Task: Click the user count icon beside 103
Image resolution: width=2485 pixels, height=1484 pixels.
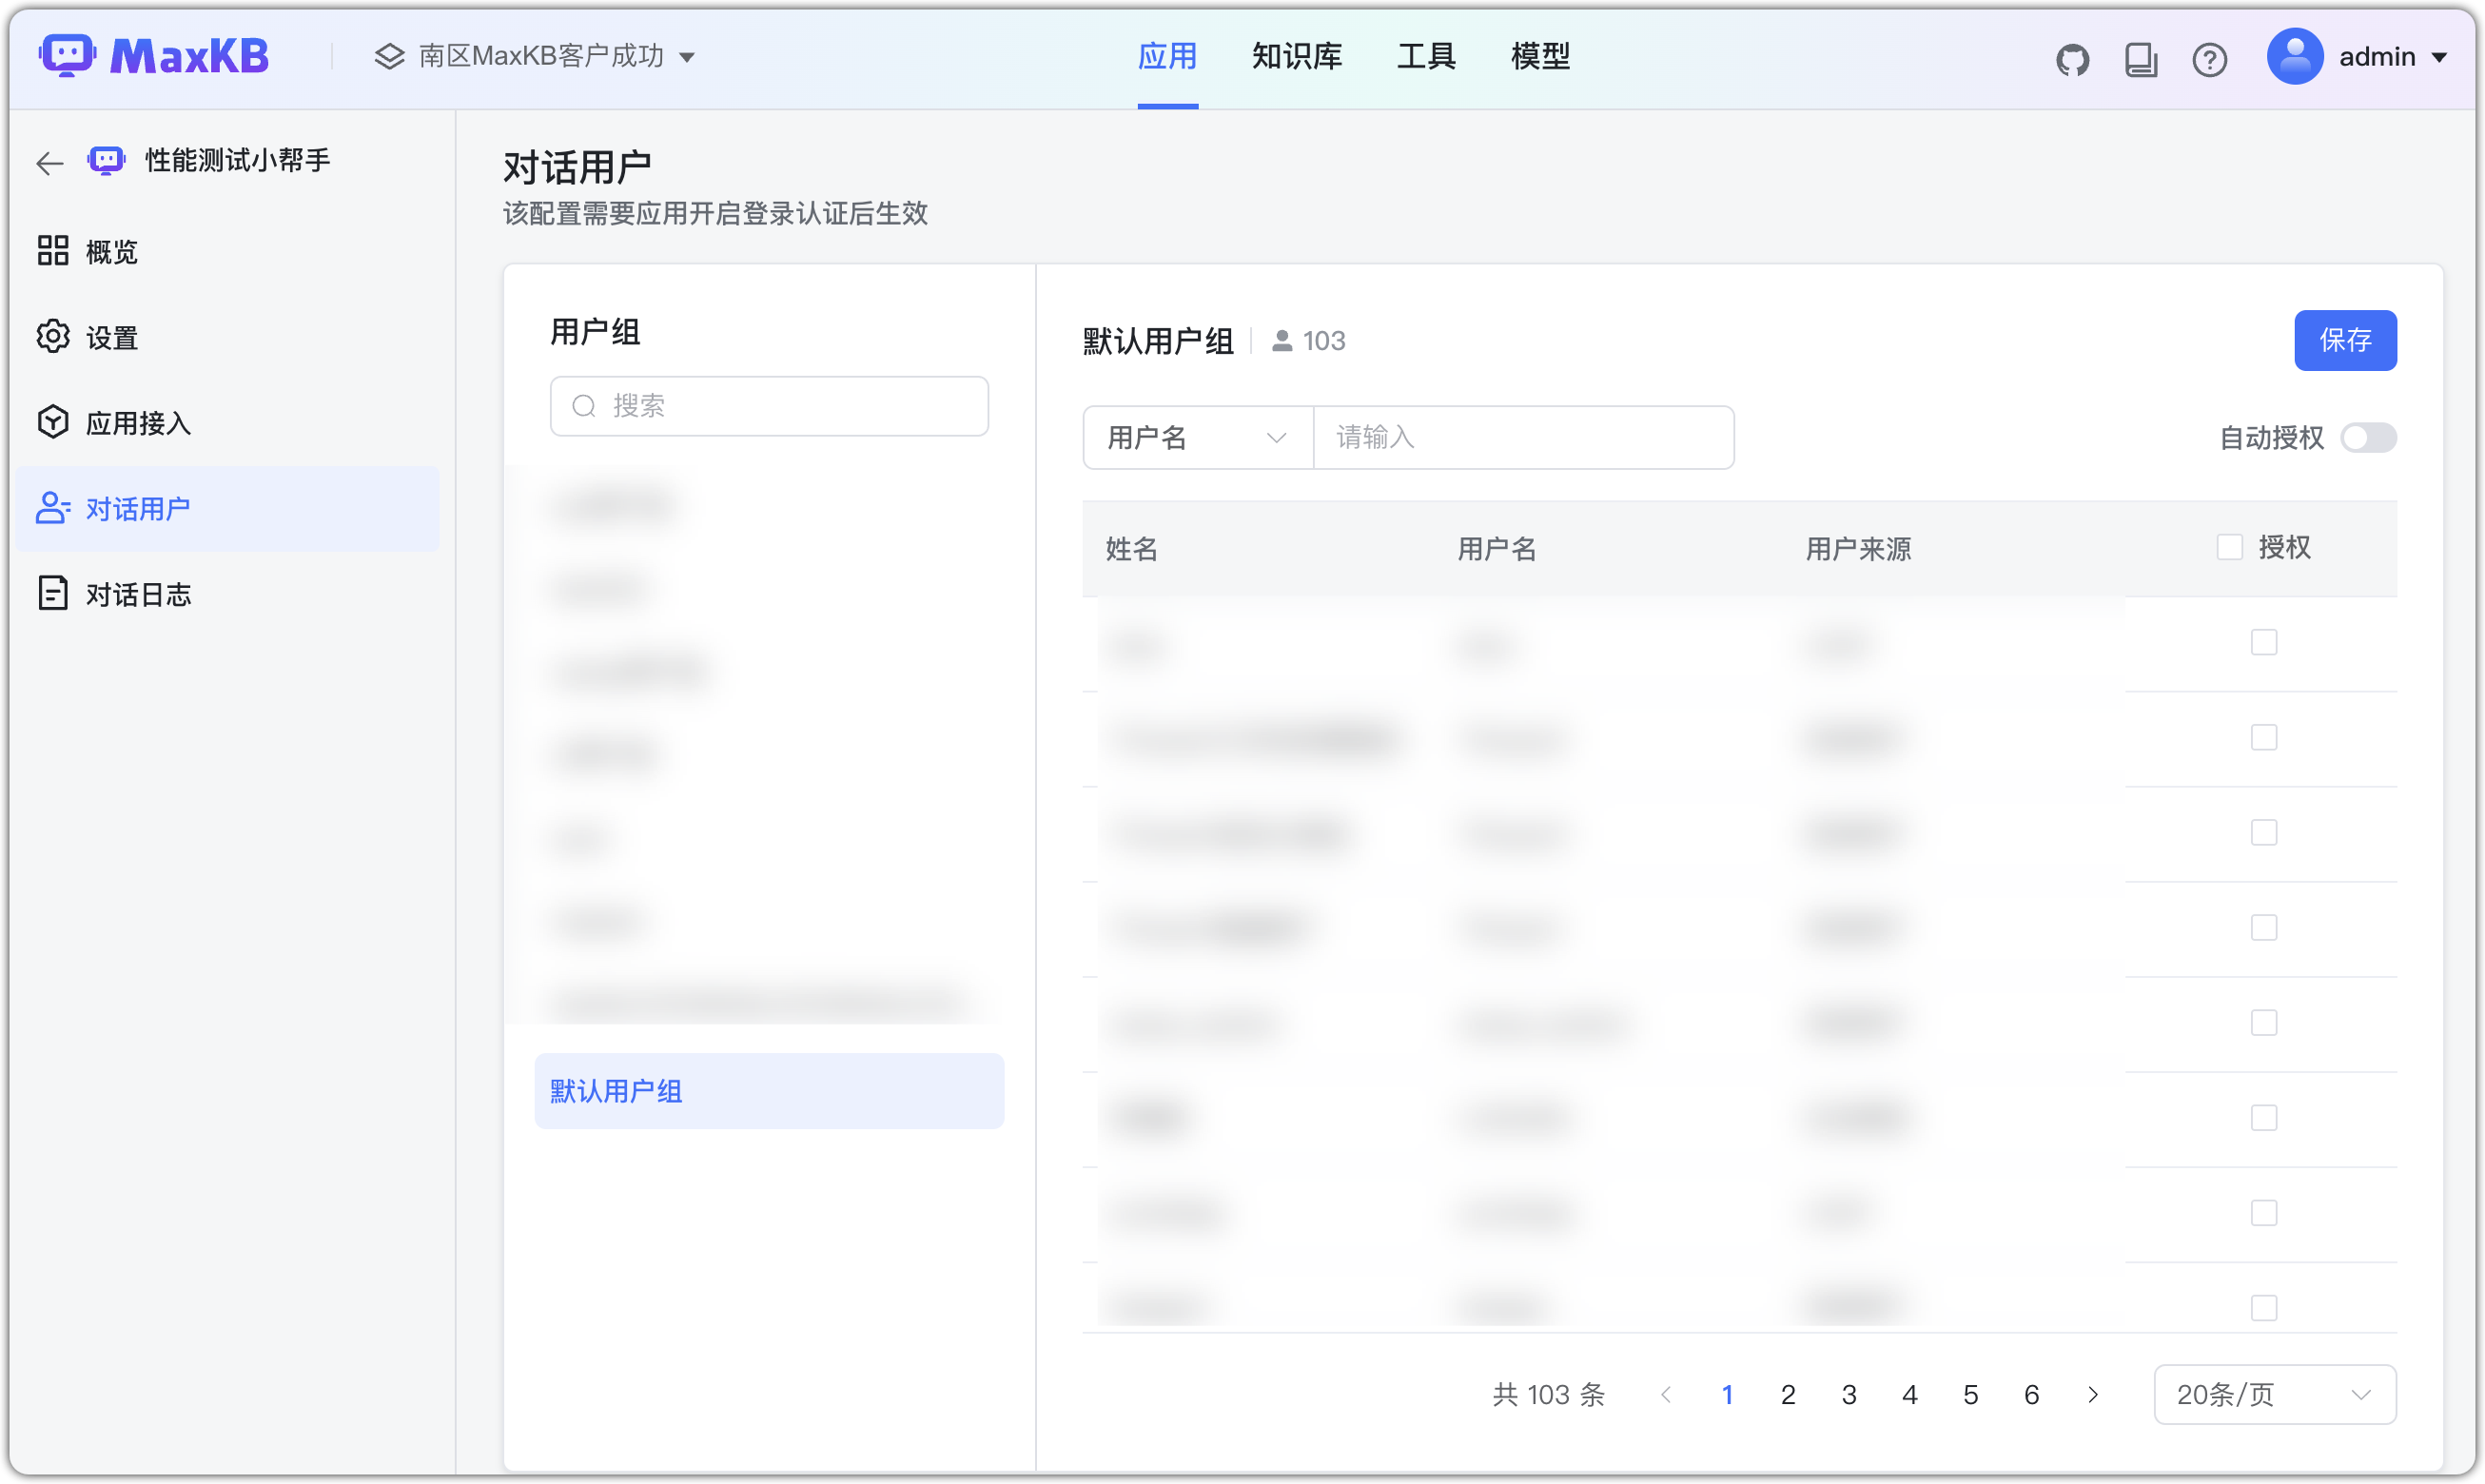Action: point(1281,341)
